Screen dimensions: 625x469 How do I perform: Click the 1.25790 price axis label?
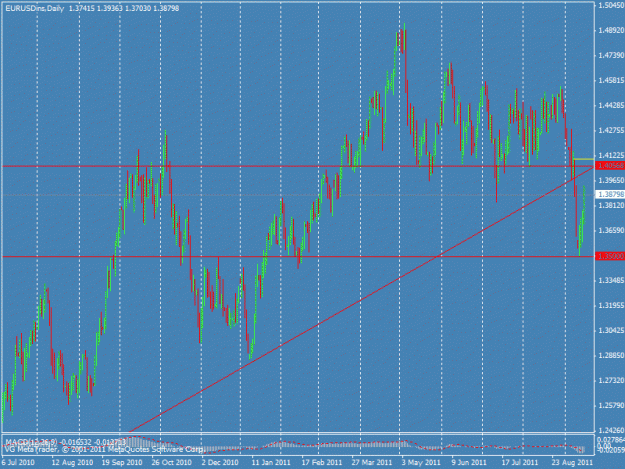611,406
